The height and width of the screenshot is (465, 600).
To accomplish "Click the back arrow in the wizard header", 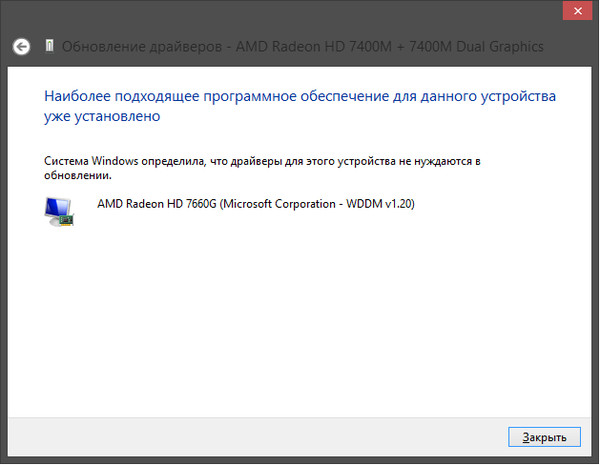I will [21, 47].
